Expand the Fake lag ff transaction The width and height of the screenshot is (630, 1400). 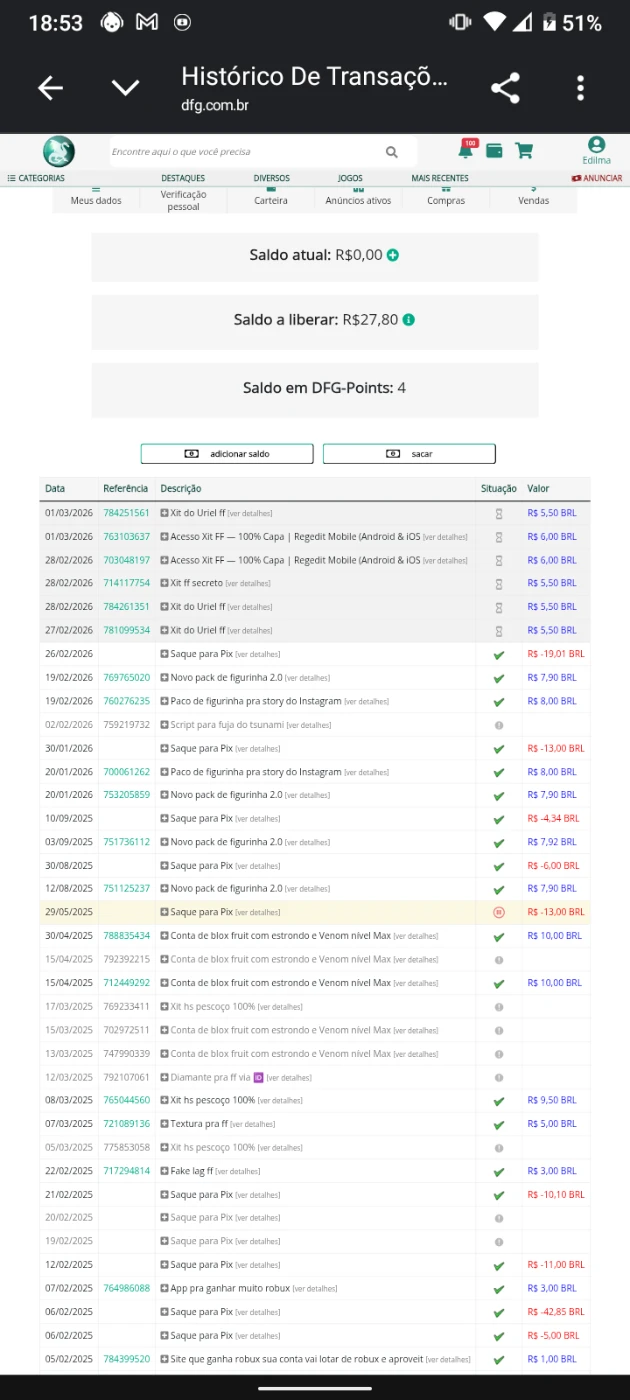tap(165, 1171)
